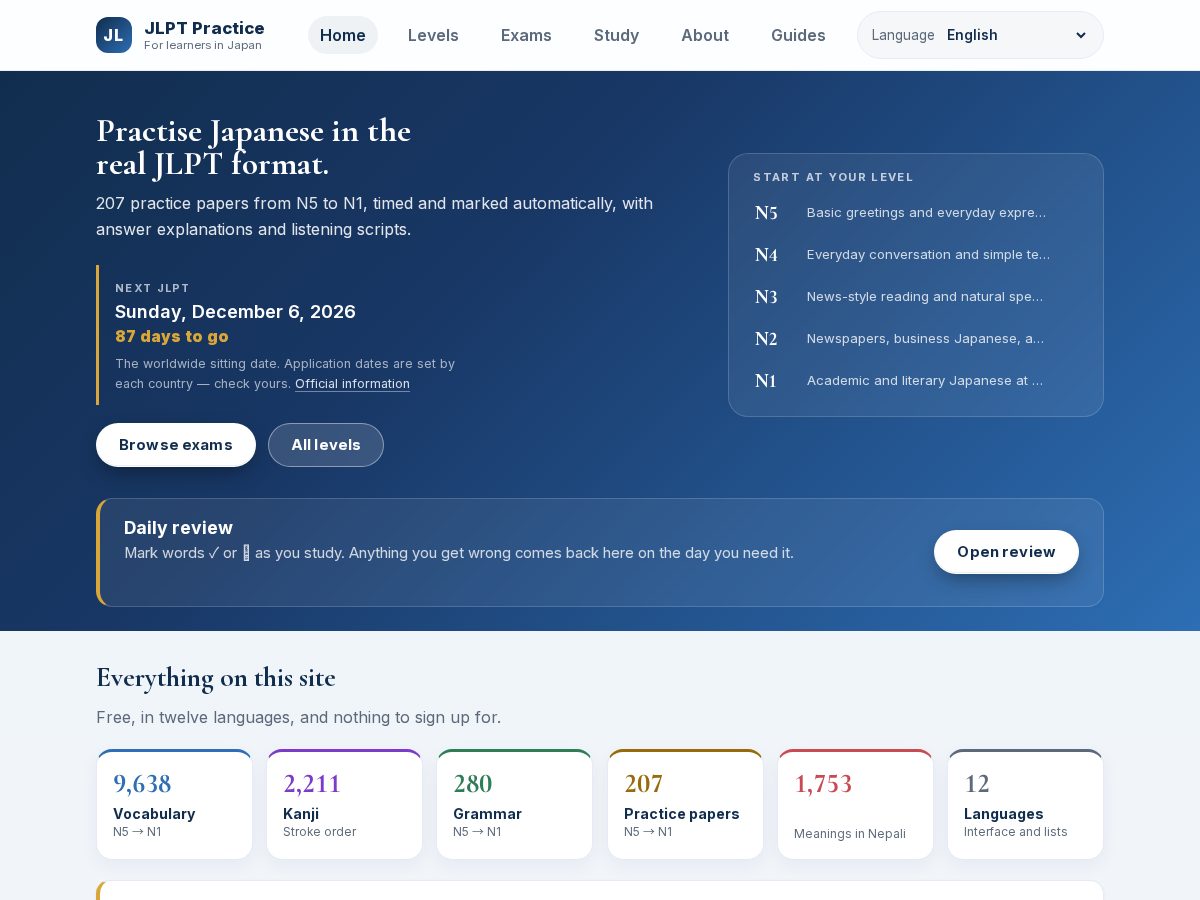This screenshot has height=900, width=1200.
Task: Select the N1 academic Japanese row
Action: tap(916, 381)
